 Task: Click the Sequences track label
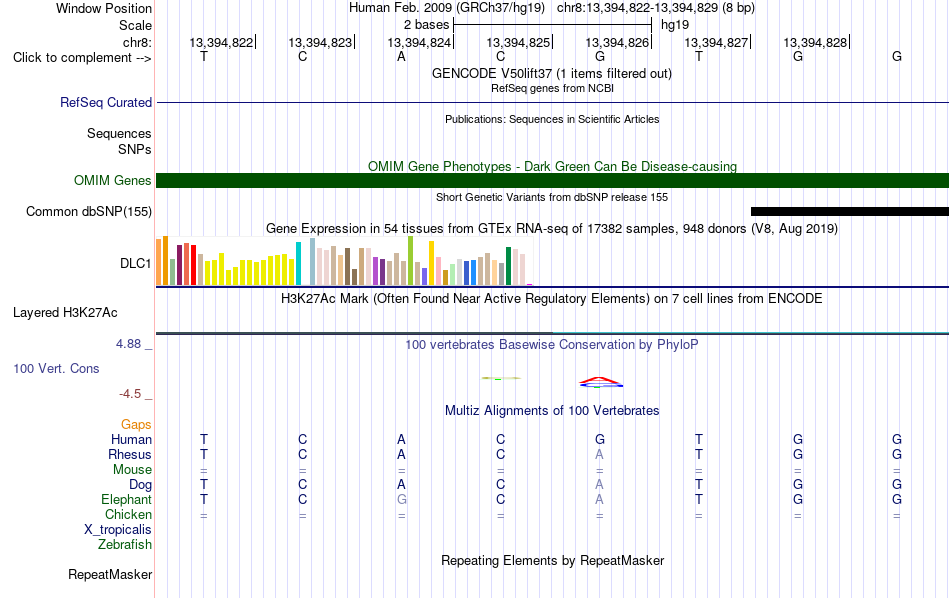coord(119,133)
